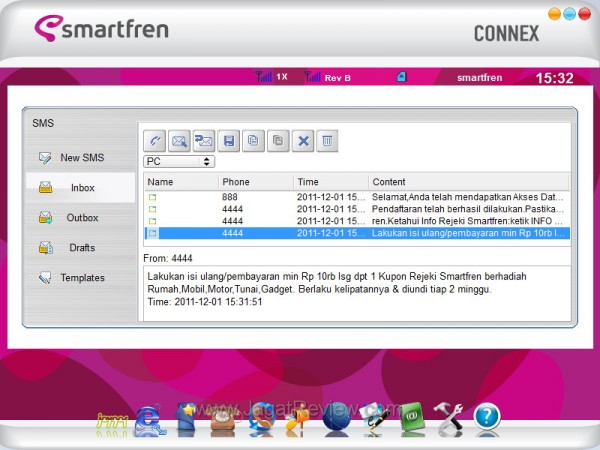The width and height of the screenshot is (600, 450).
Task: Click the Outbox envelope icon
Action: 46,217
